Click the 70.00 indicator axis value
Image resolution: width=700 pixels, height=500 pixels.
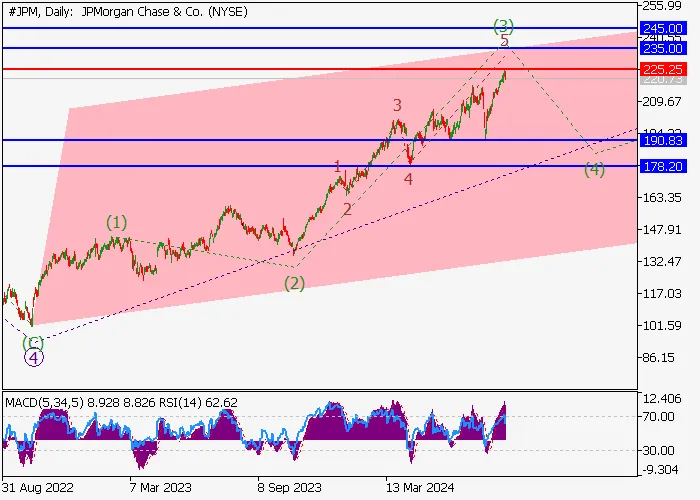[658, 417]
